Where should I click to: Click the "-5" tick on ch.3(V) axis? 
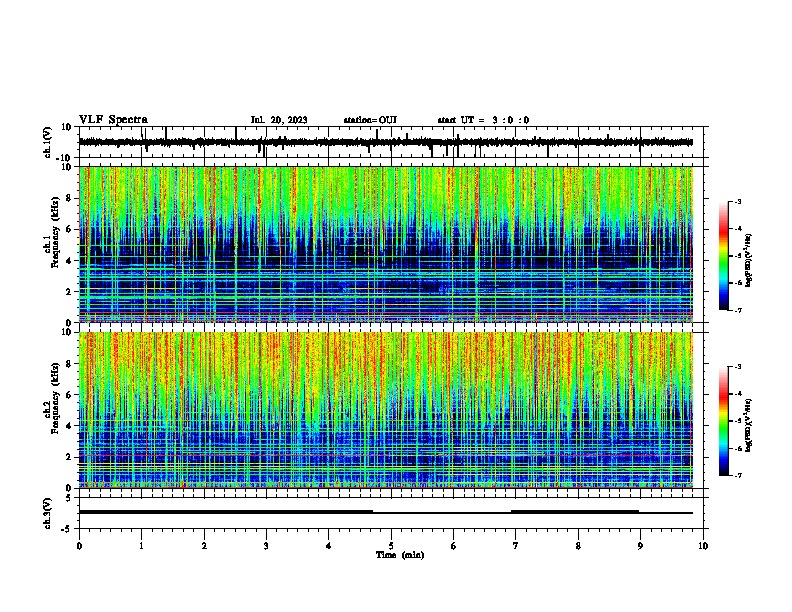(x=68, y=529)
